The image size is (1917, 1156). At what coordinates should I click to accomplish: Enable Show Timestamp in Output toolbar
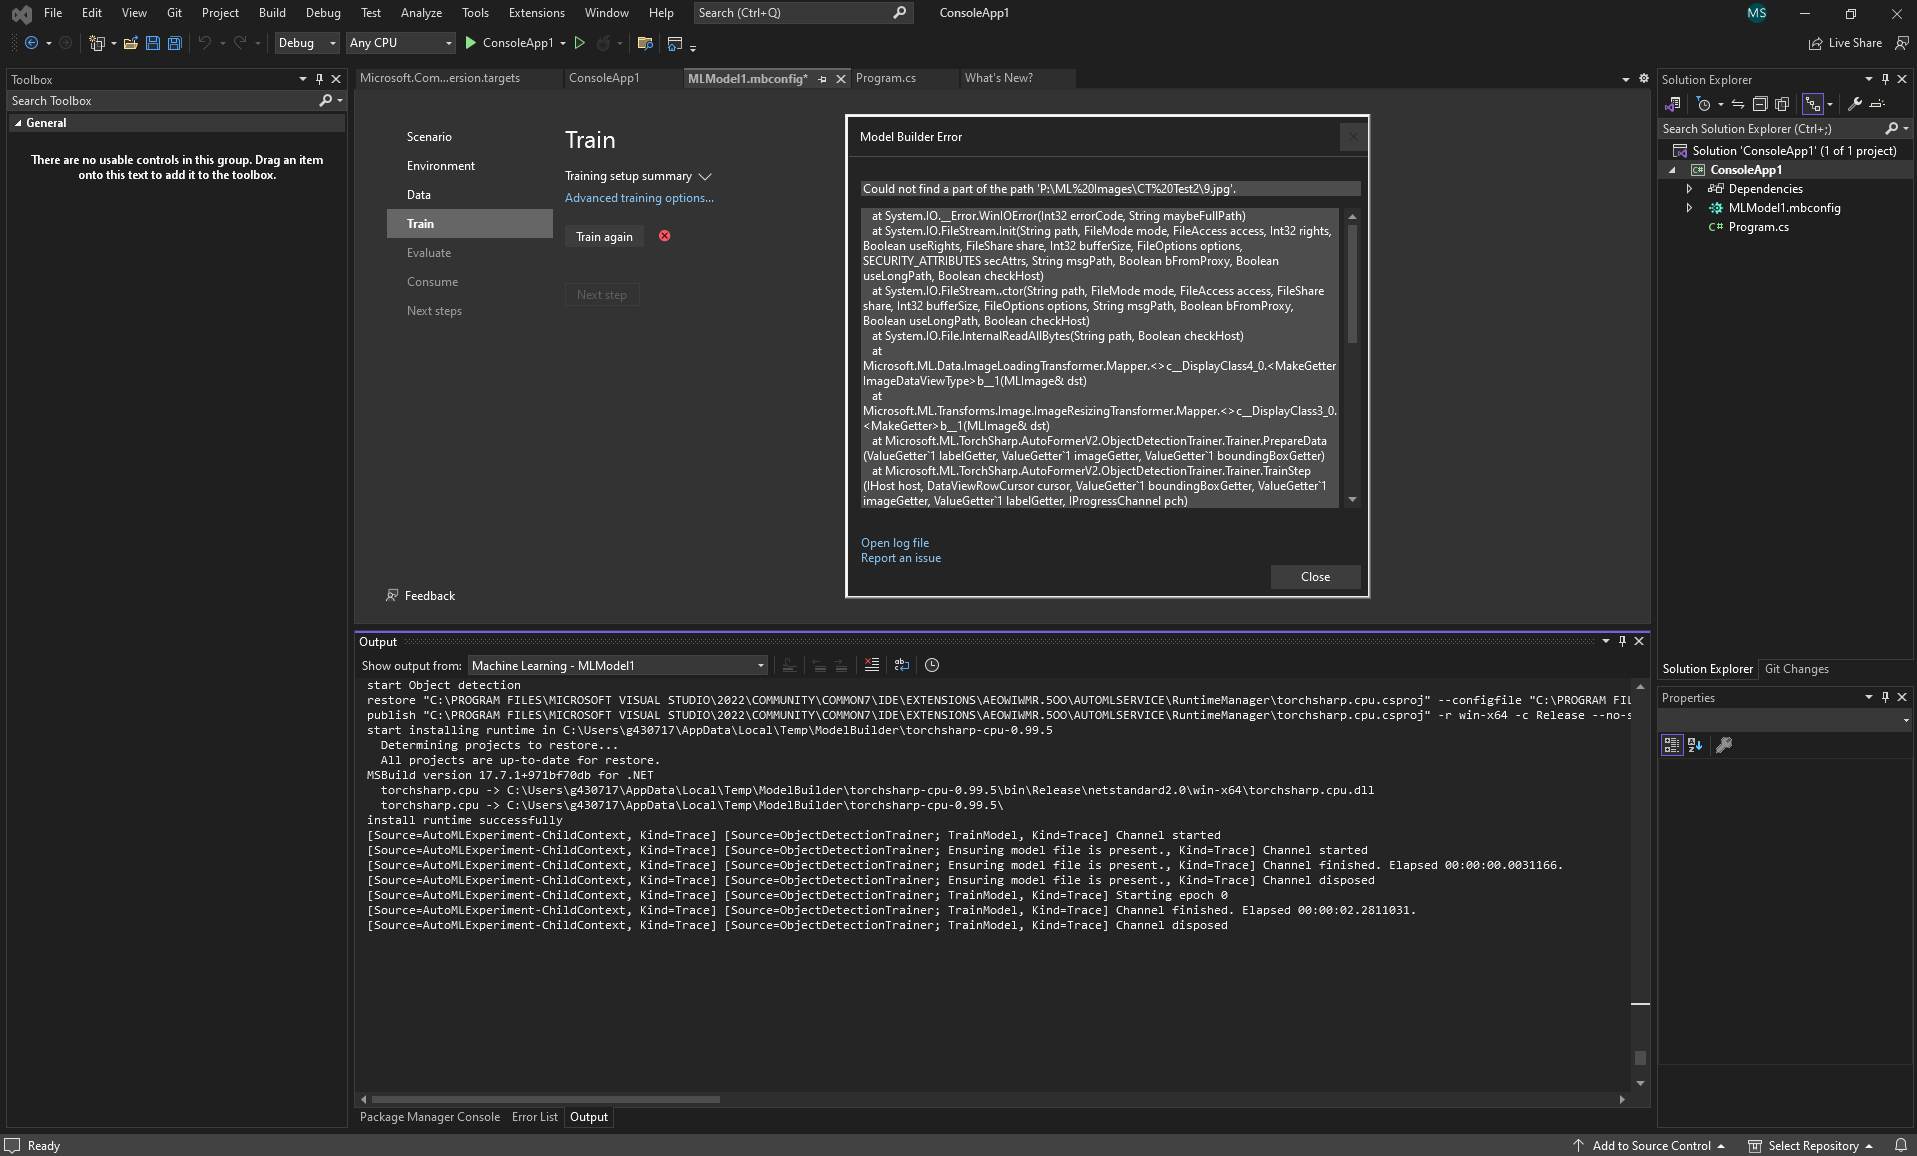tap(932, 665)
